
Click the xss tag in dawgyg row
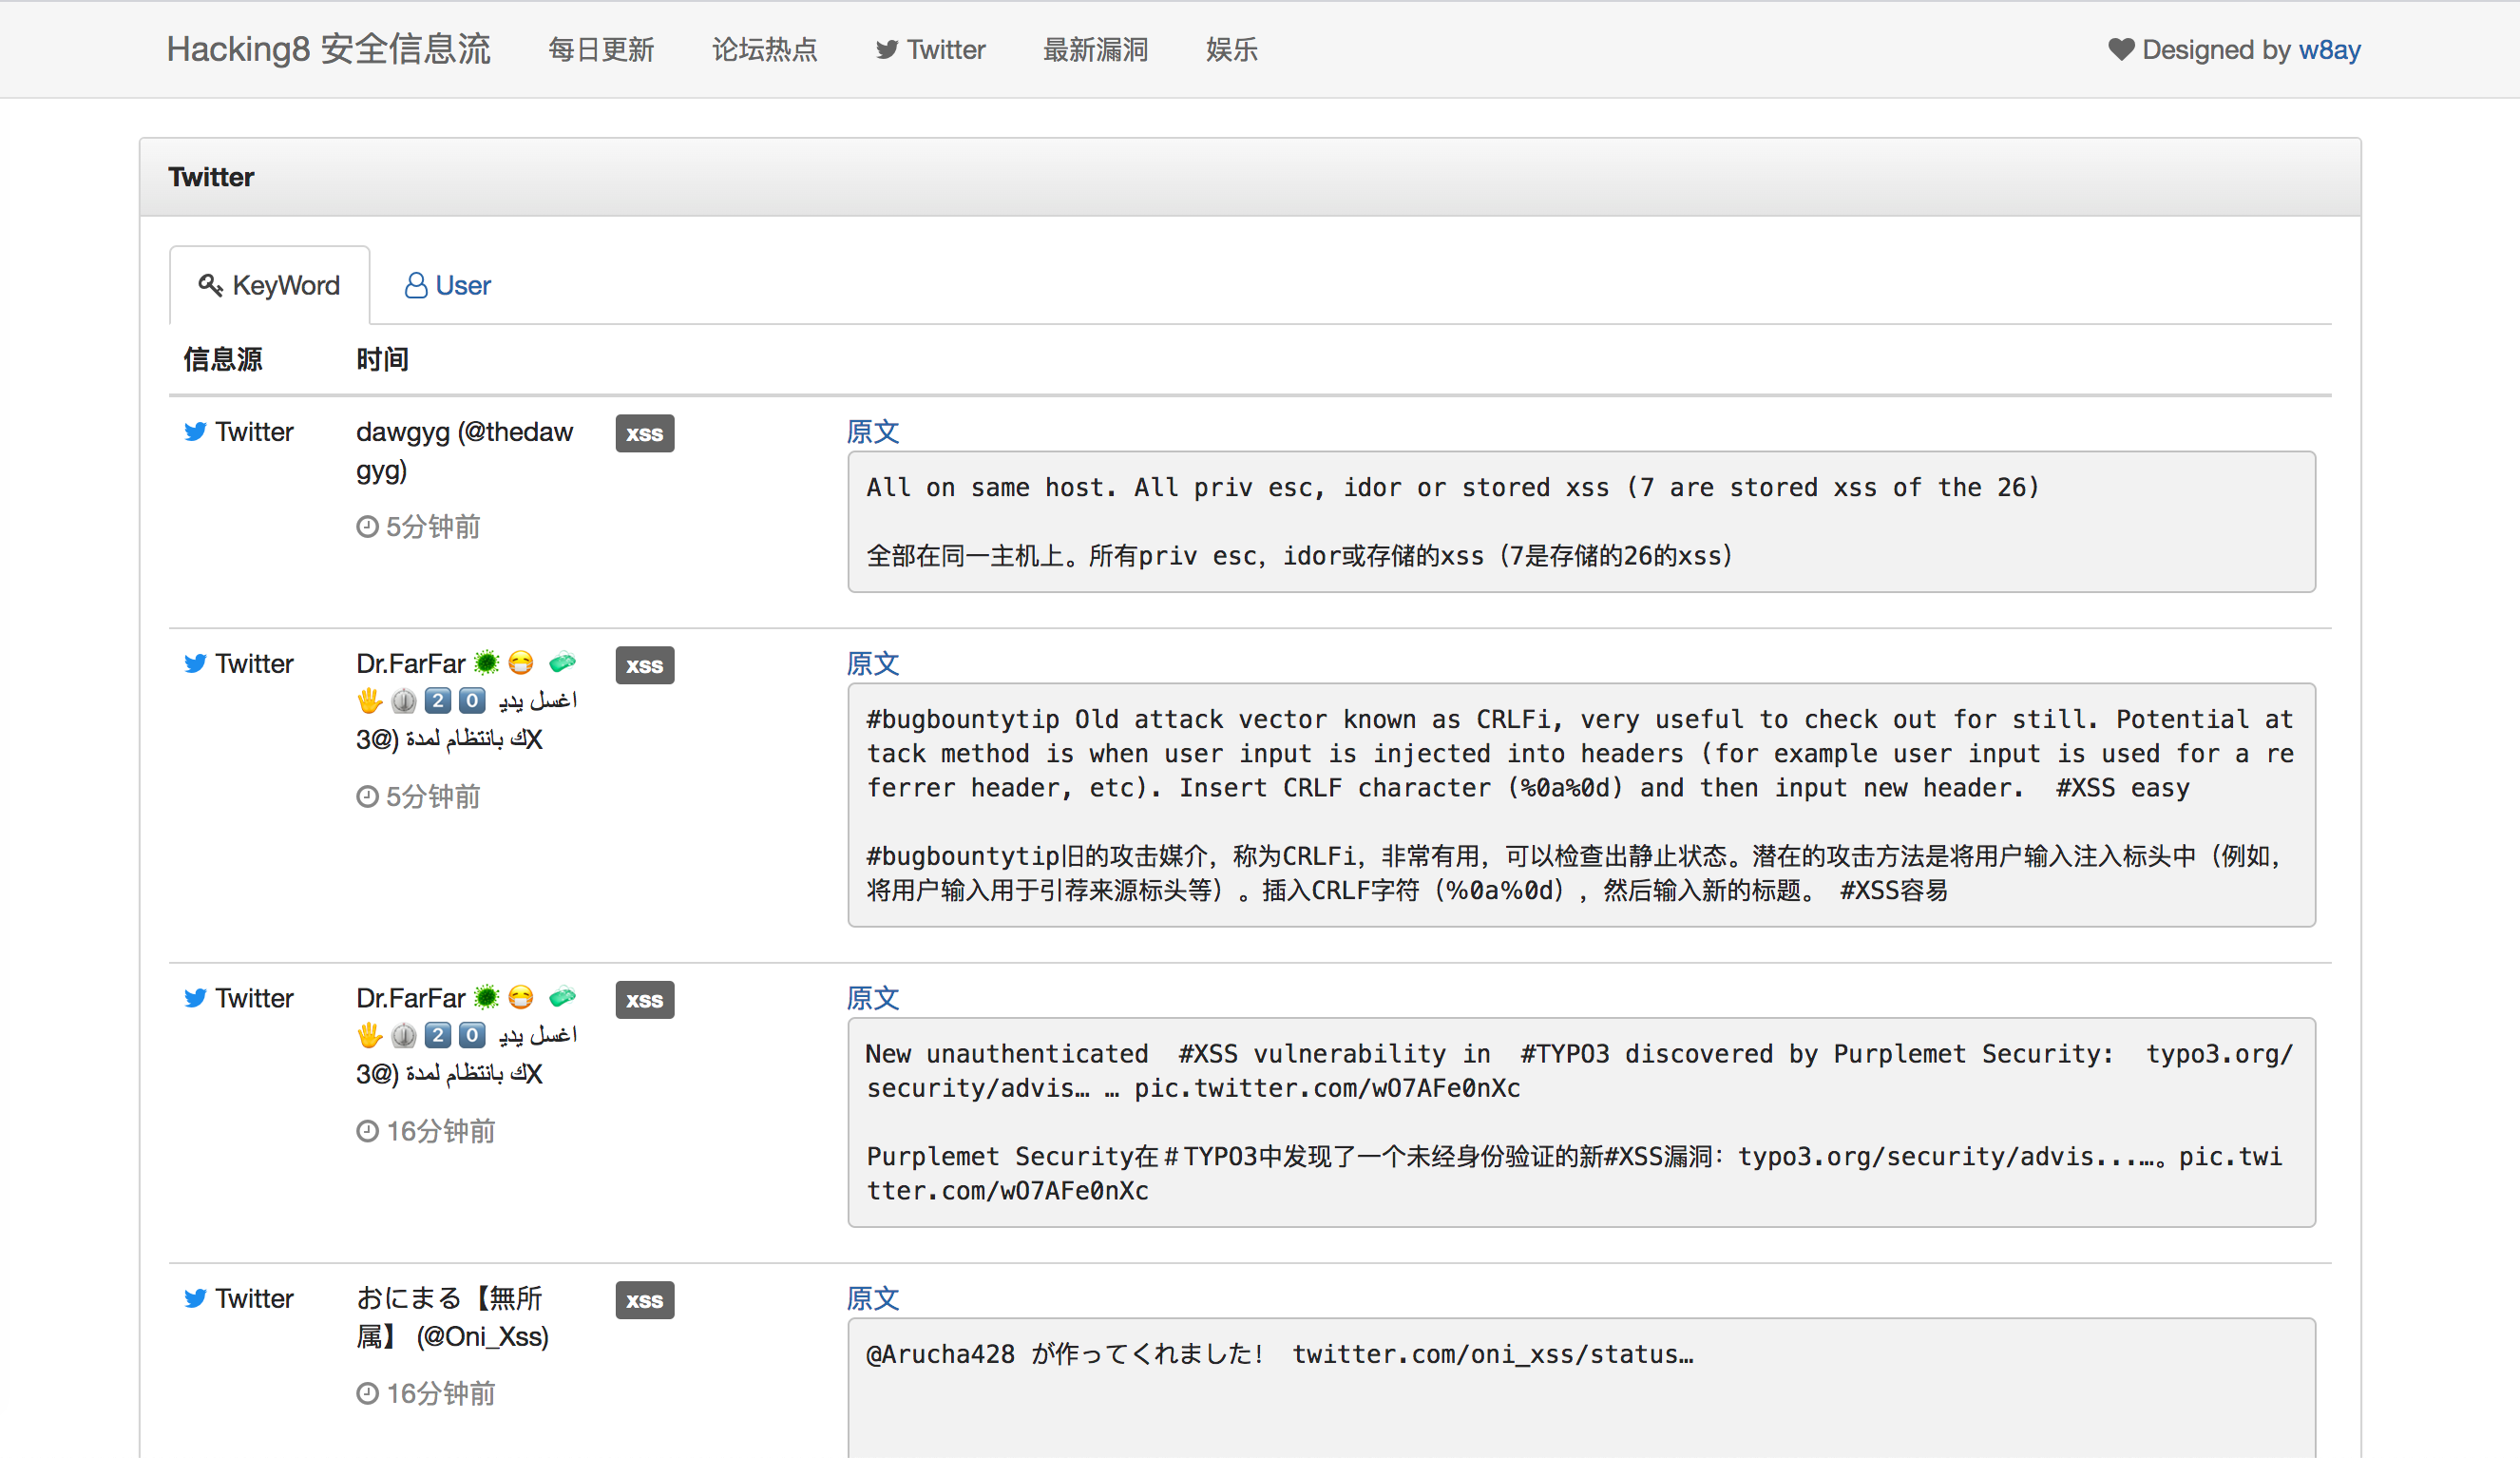pyautogui.click(x=645, y=433)
